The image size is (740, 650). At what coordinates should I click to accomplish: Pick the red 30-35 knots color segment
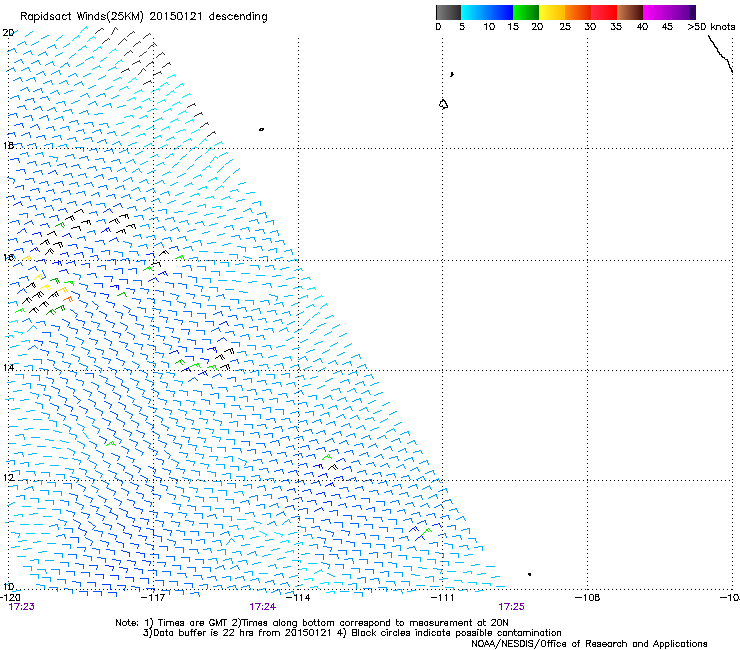pyautogui.click(x=604, y=12)
